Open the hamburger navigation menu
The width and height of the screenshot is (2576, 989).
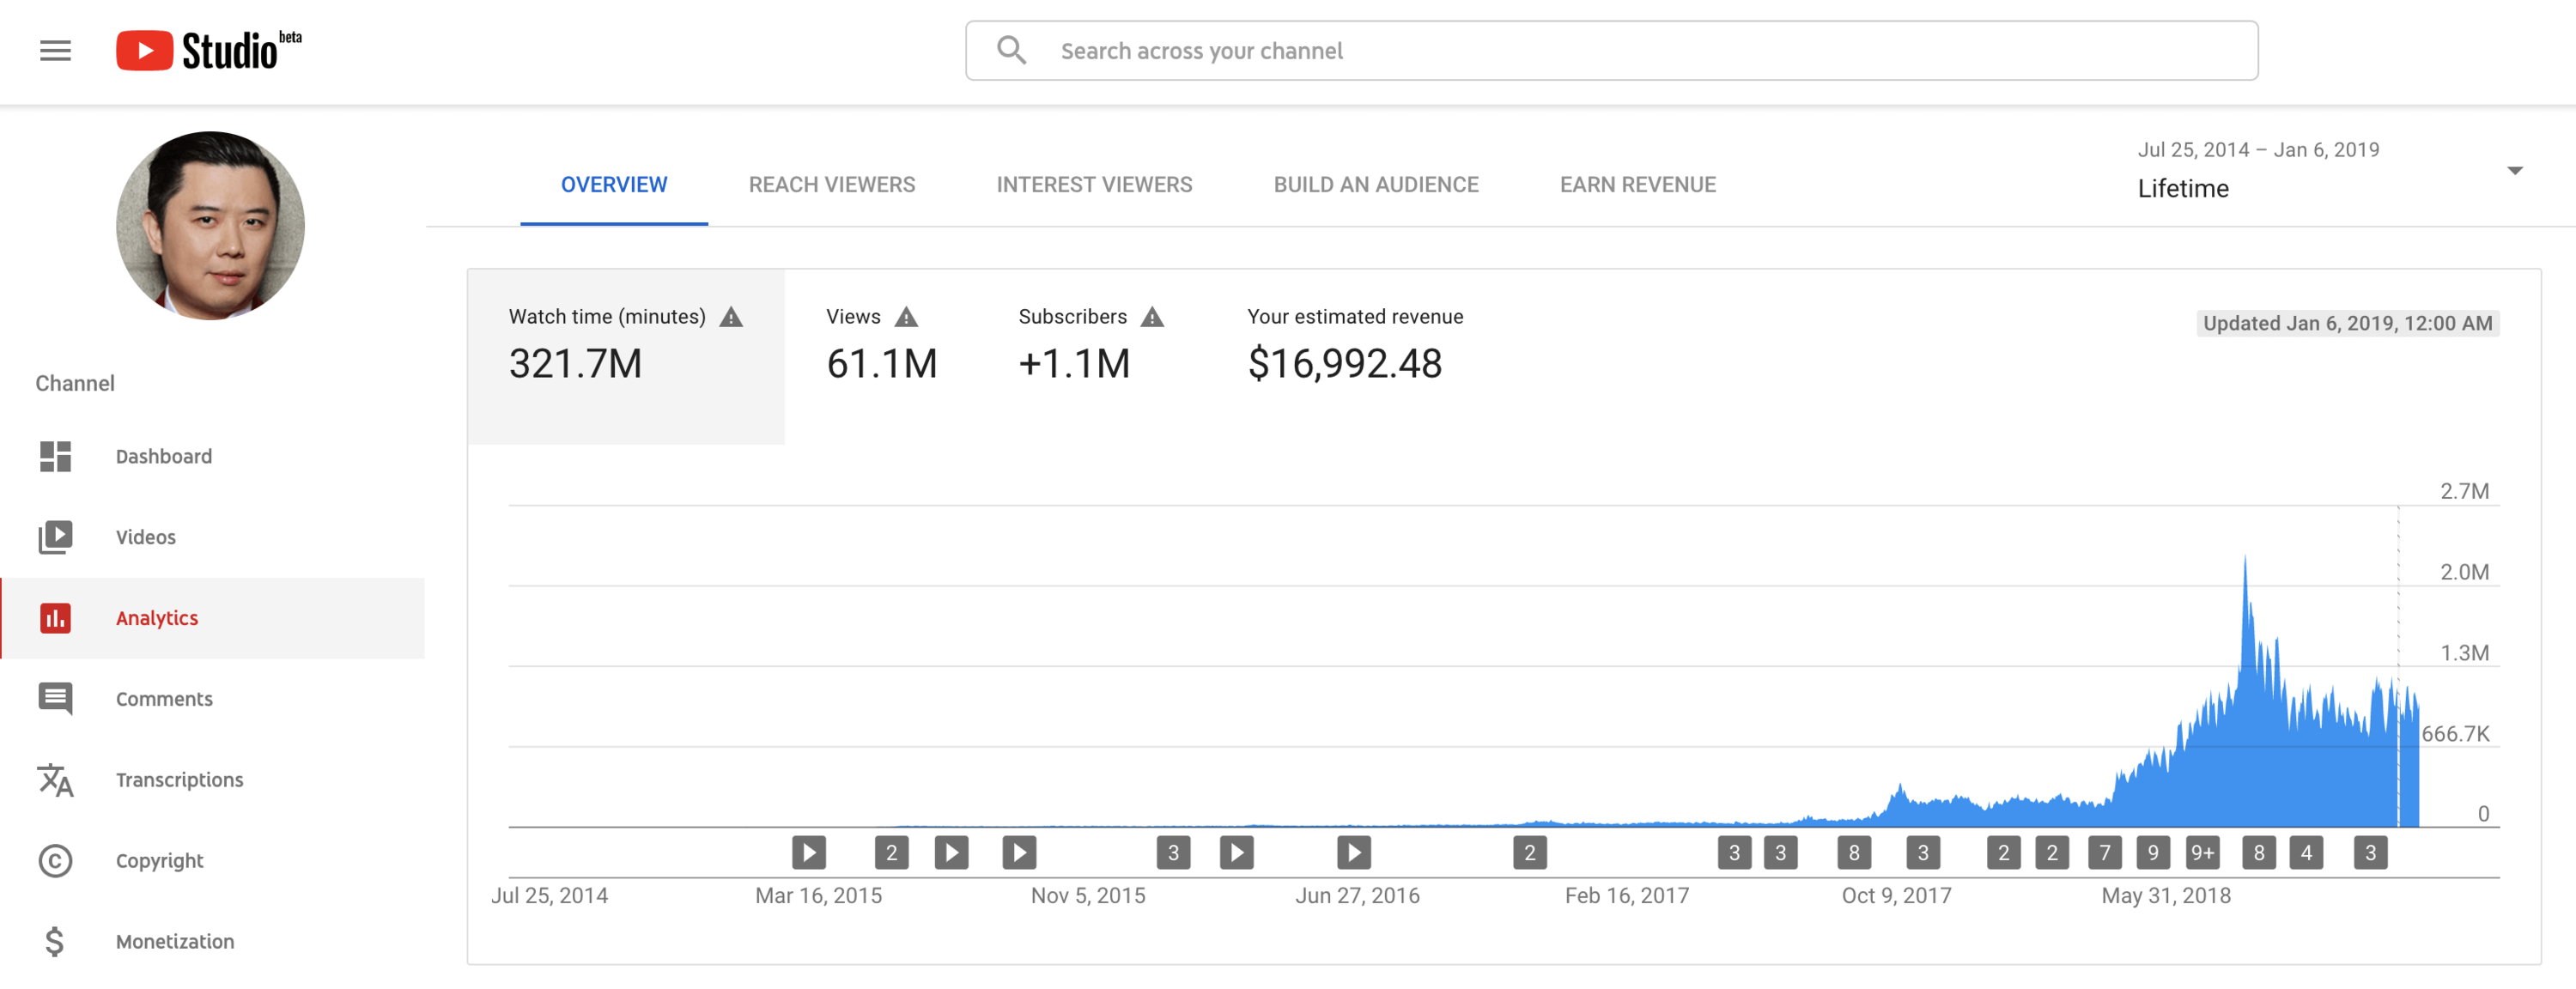pos(55,50)
